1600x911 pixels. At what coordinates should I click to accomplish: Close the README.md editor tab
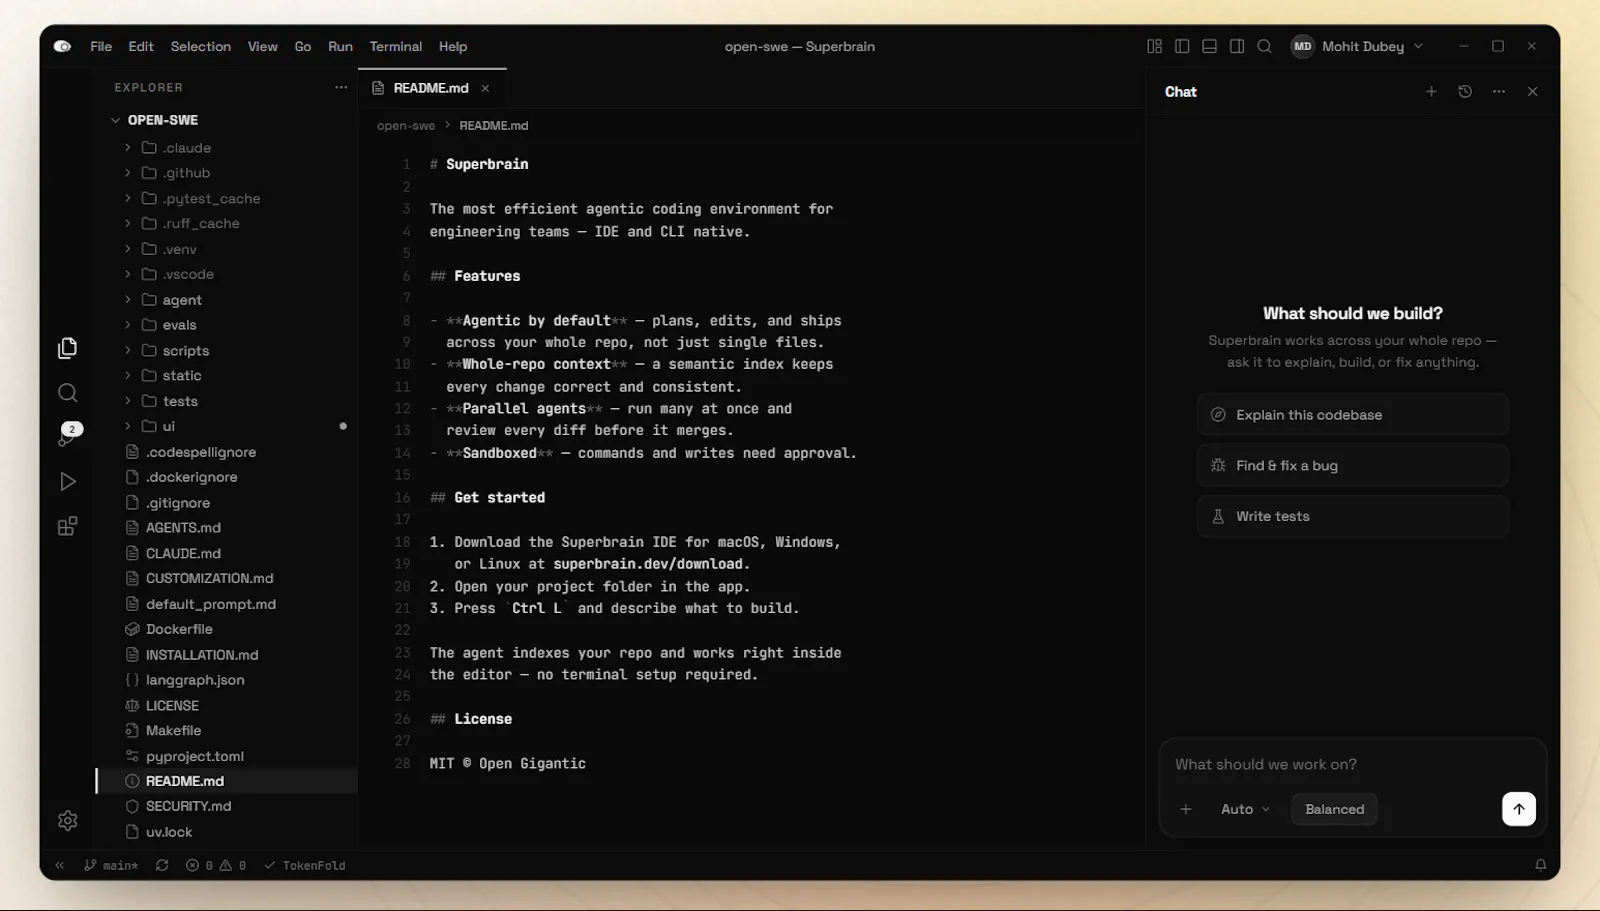tap(485, 88)
